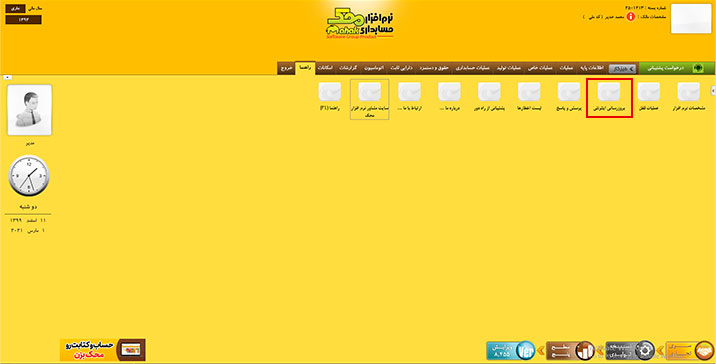This screenshot has height=364, width=716.
Task: Click the gray gear badge at bottom
Action: [x=631, y=350]
